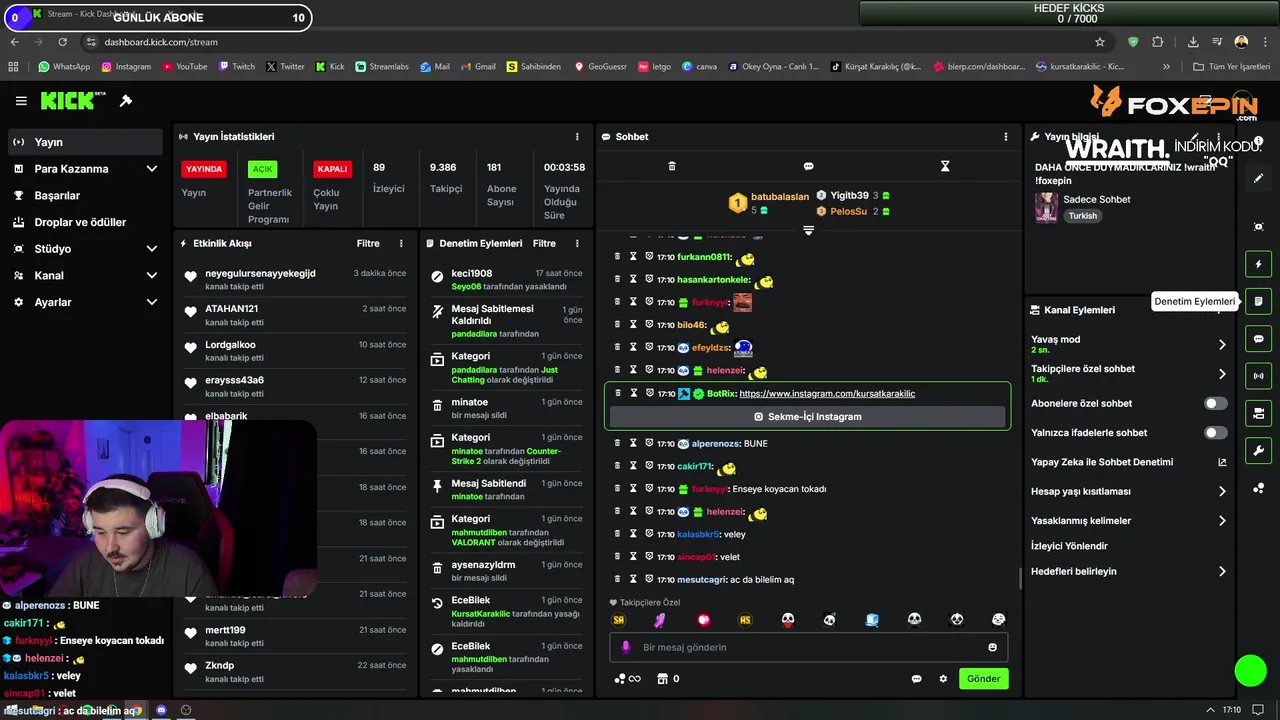Open the instagram.com/kursatkarakilic link
Image resolution: width=1280 pixels, height=720 pixels.
tap(827, 394)
